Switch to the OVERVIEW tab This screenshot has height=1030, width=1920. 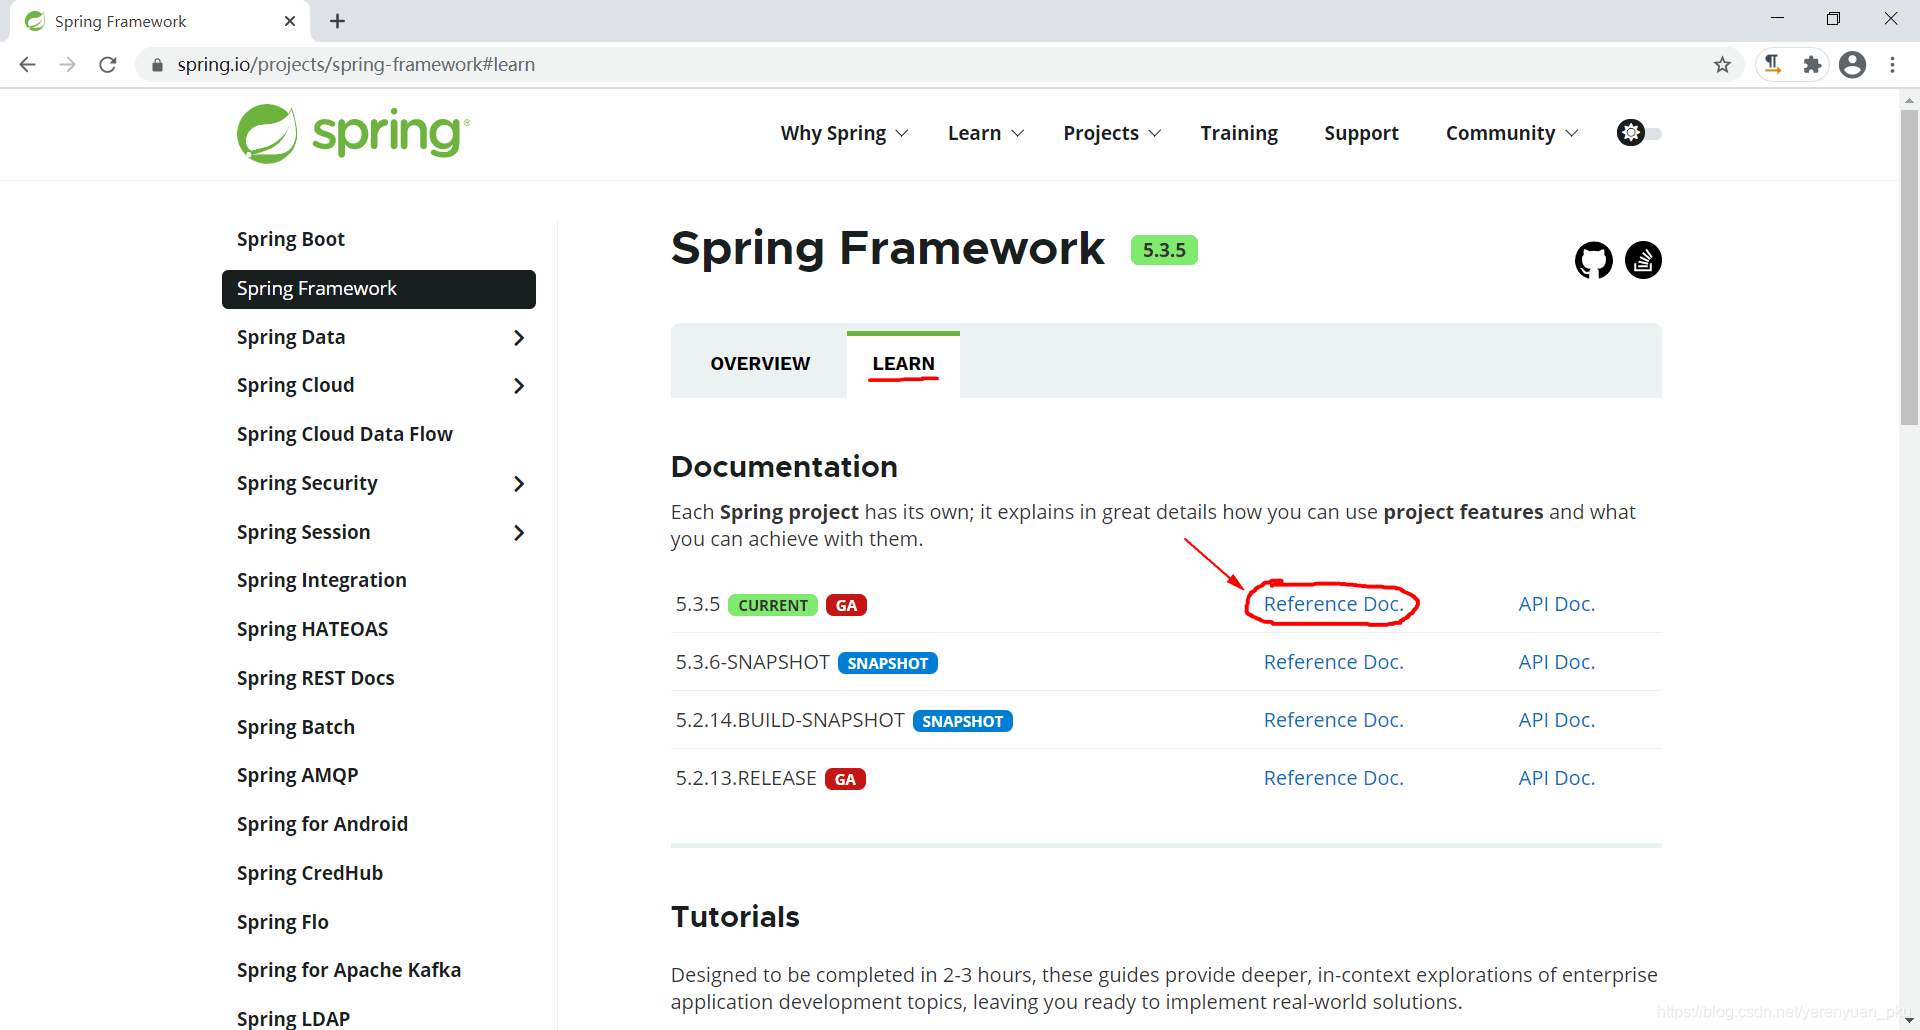point(760,364)
